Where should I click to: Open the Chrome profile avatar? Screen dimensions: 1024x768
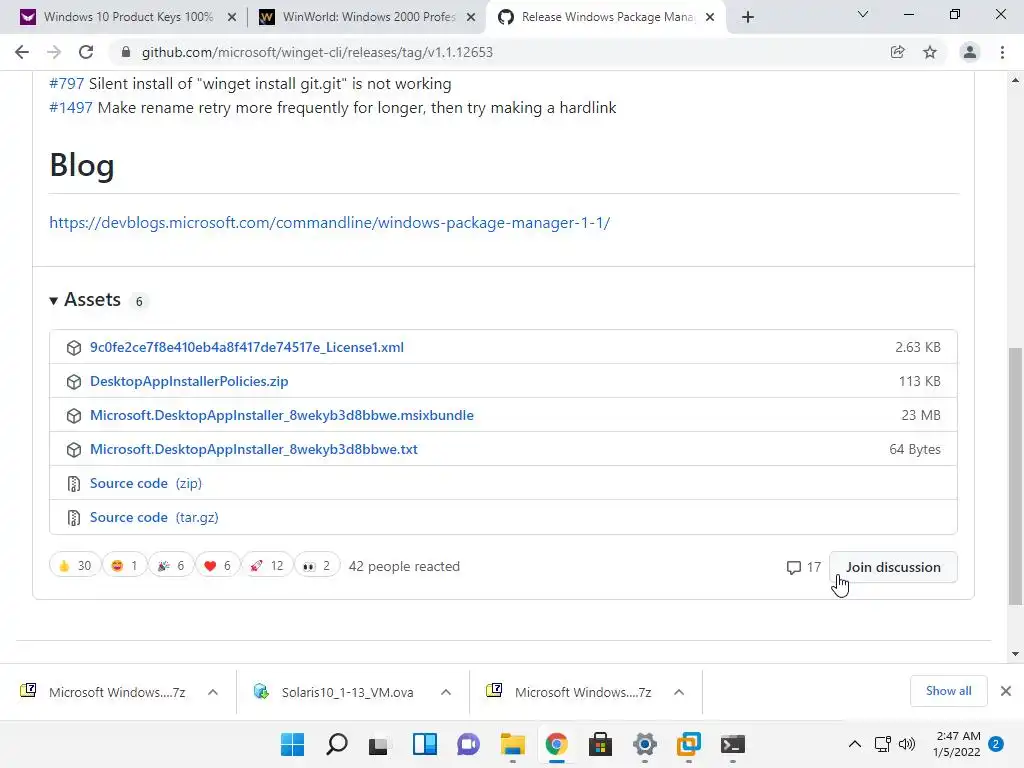coord(970,52)
